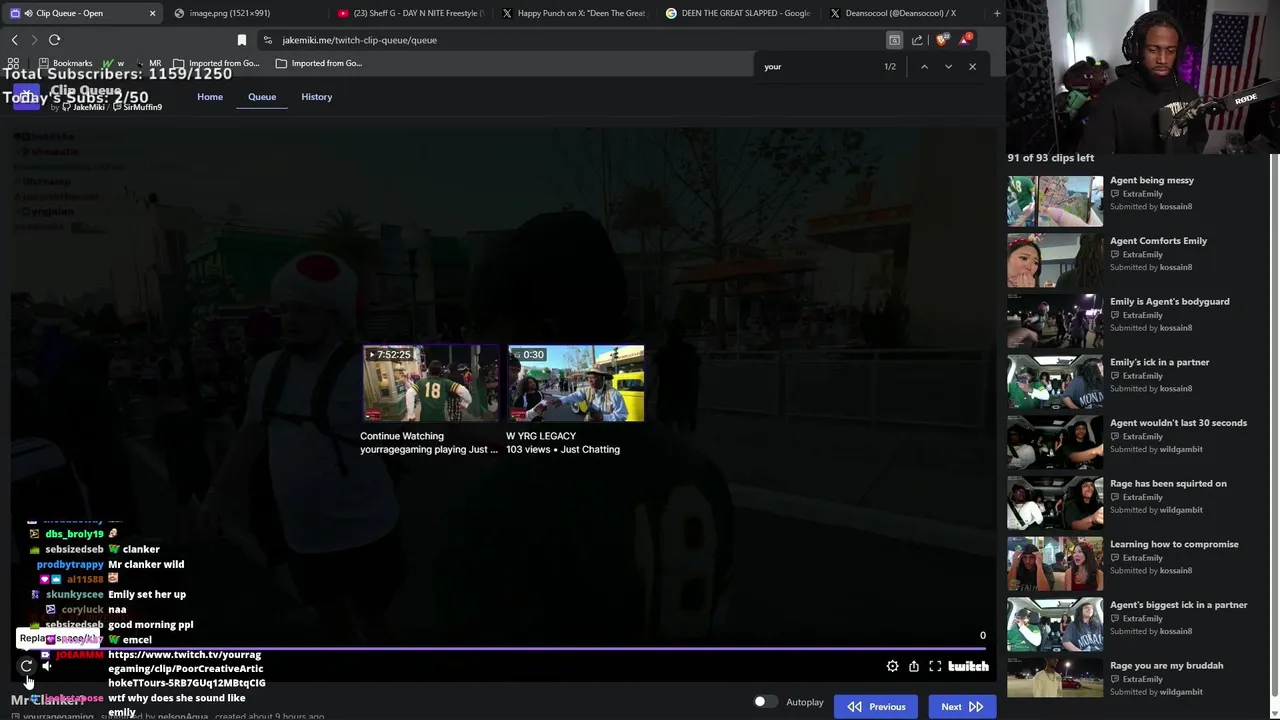Viewport: 1280px width, 720px height.
Task: Open the apps grid in bookmarks bar
Action: click(x=13, y=63)
